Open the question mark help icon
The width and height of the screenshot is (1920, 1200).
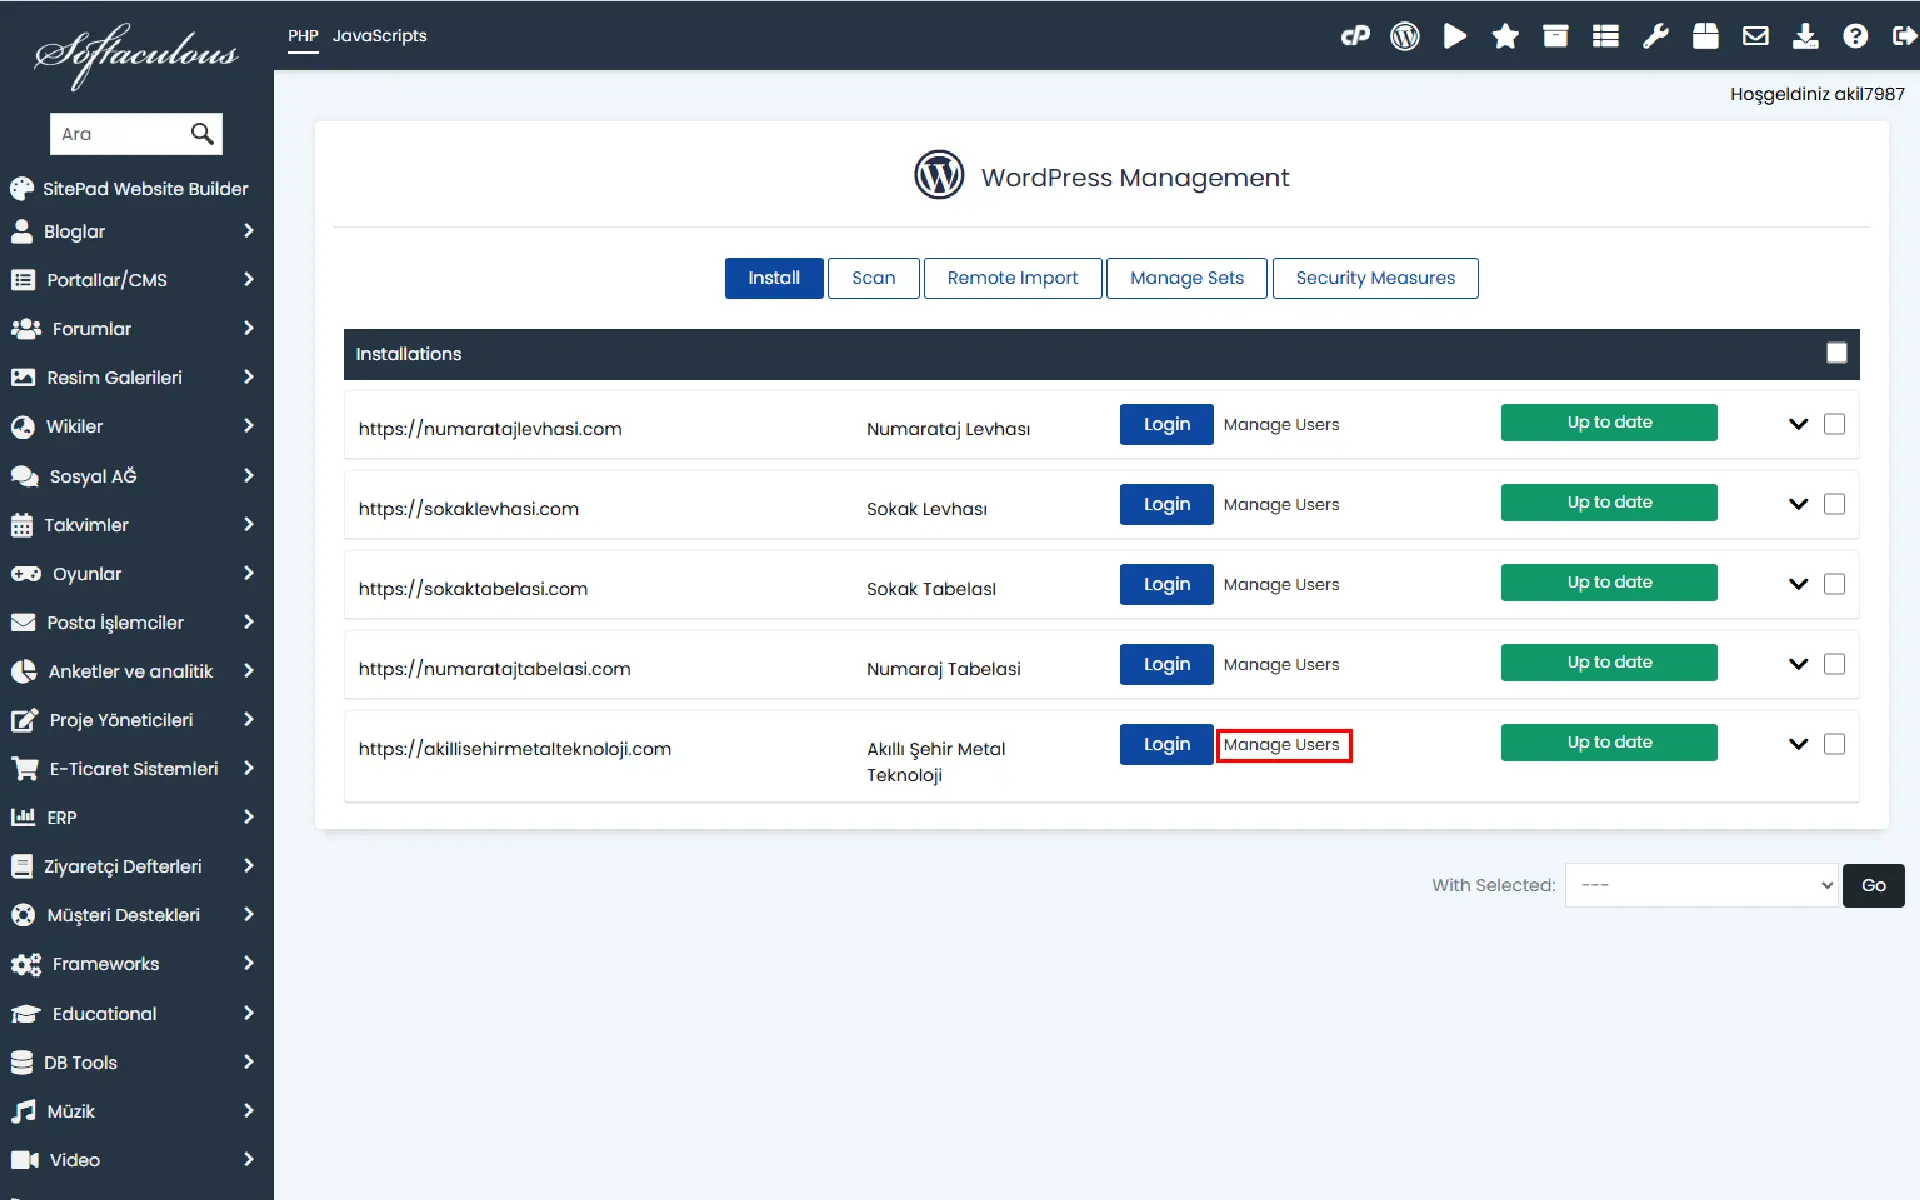tap(1855, 37)
